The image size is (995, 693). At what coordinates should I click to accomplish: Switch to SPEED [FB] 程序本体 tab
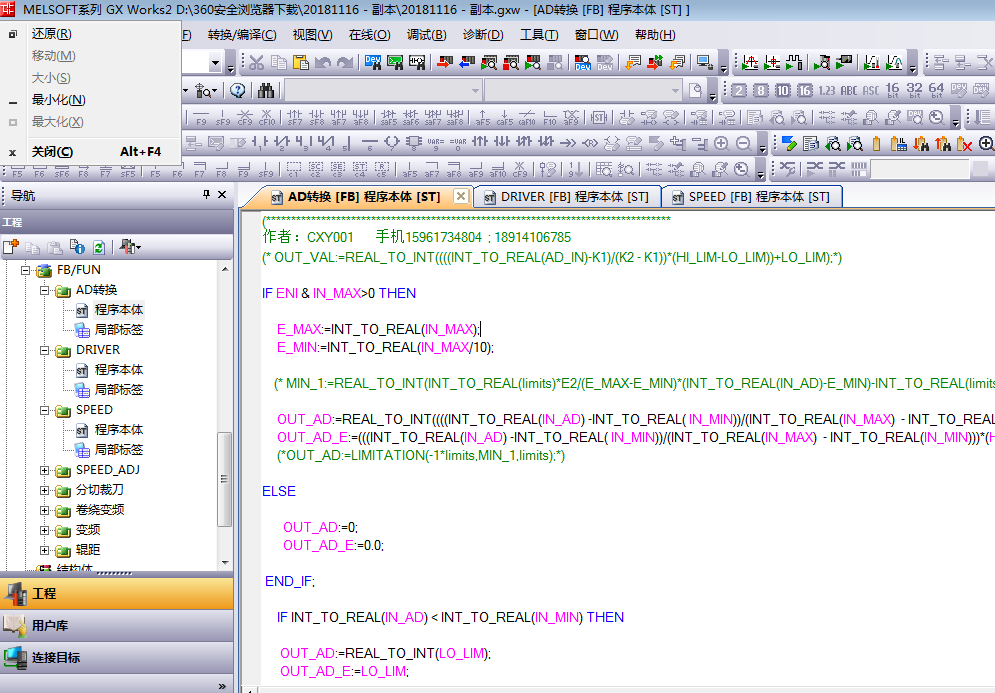[750, 197]
